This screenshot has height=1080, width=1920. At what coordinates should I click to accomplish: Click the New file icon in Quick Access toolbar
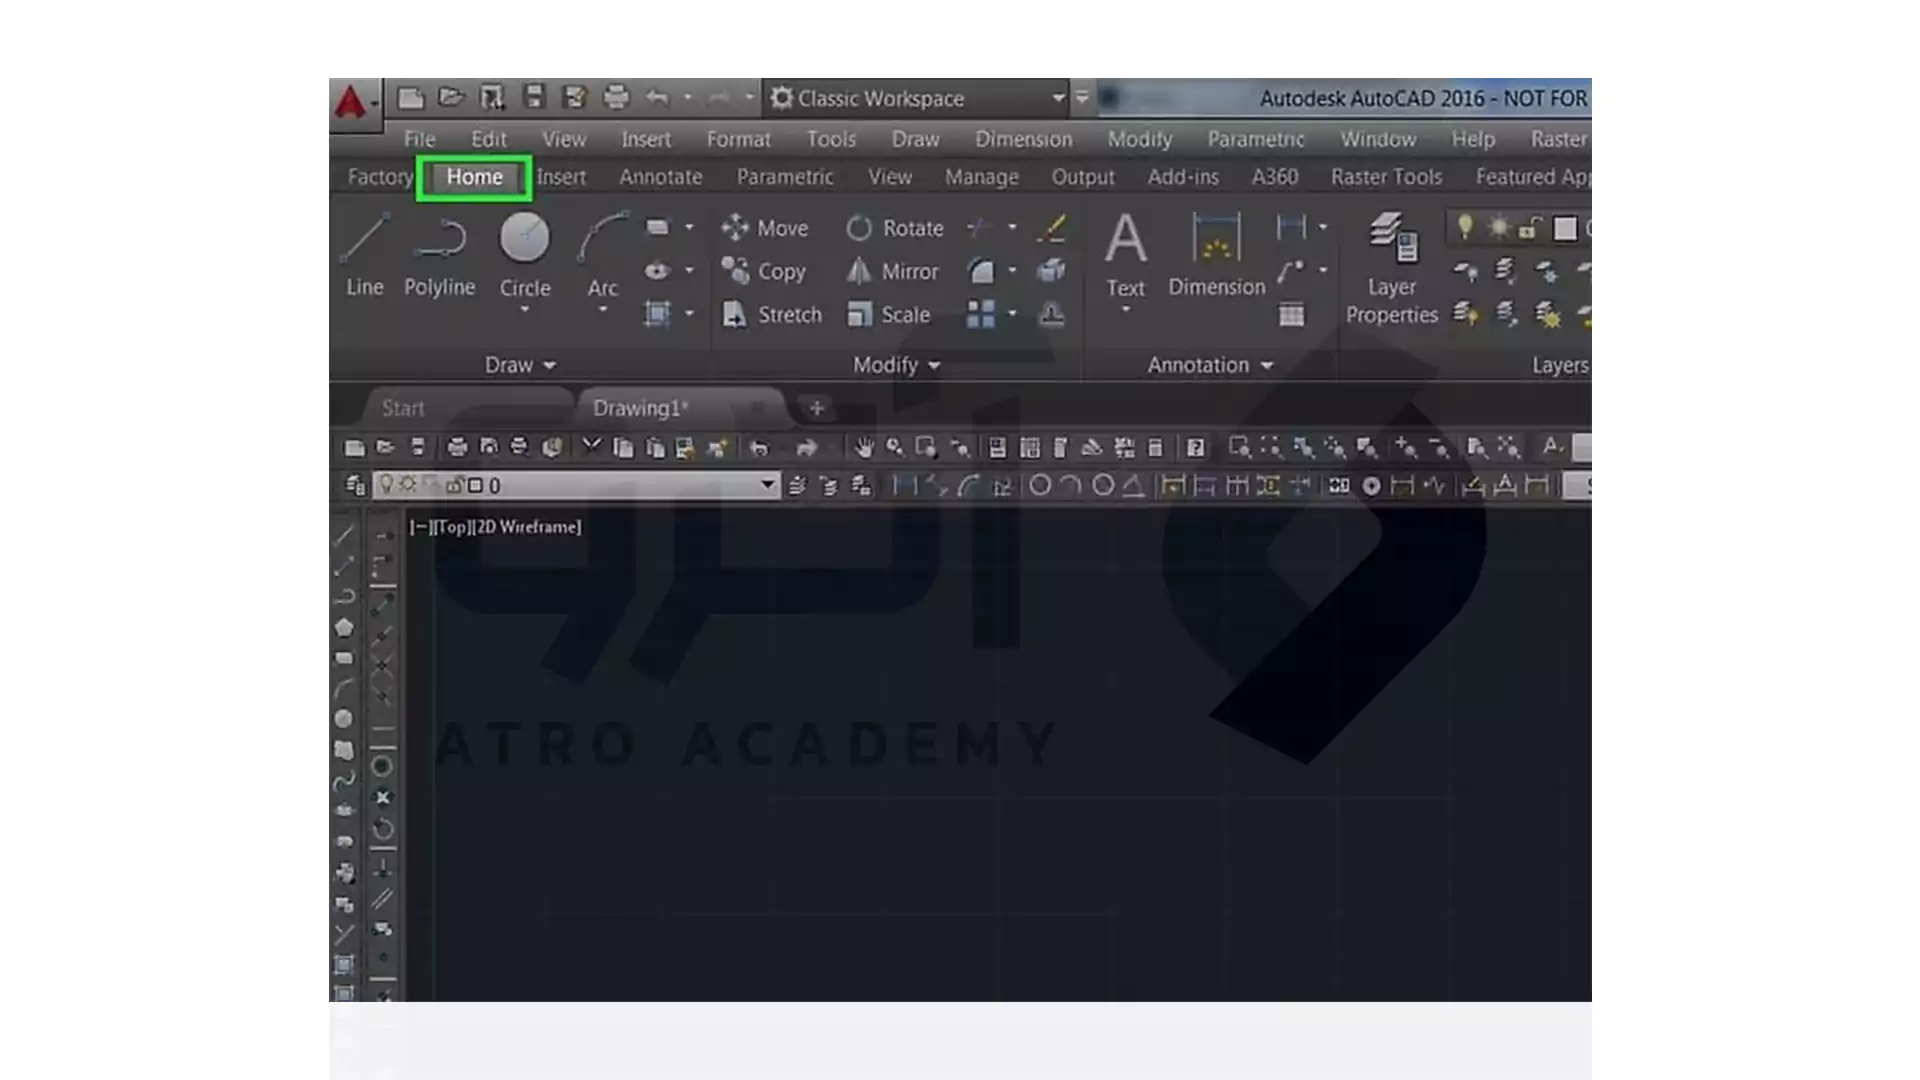410,98
